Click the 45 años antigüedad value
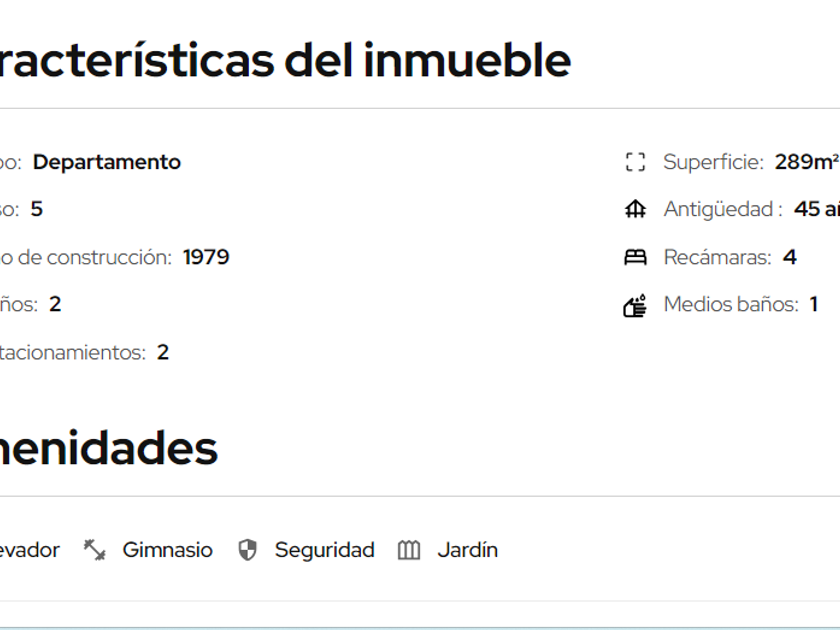Screen dimensions: 840x630 [817, 209]
